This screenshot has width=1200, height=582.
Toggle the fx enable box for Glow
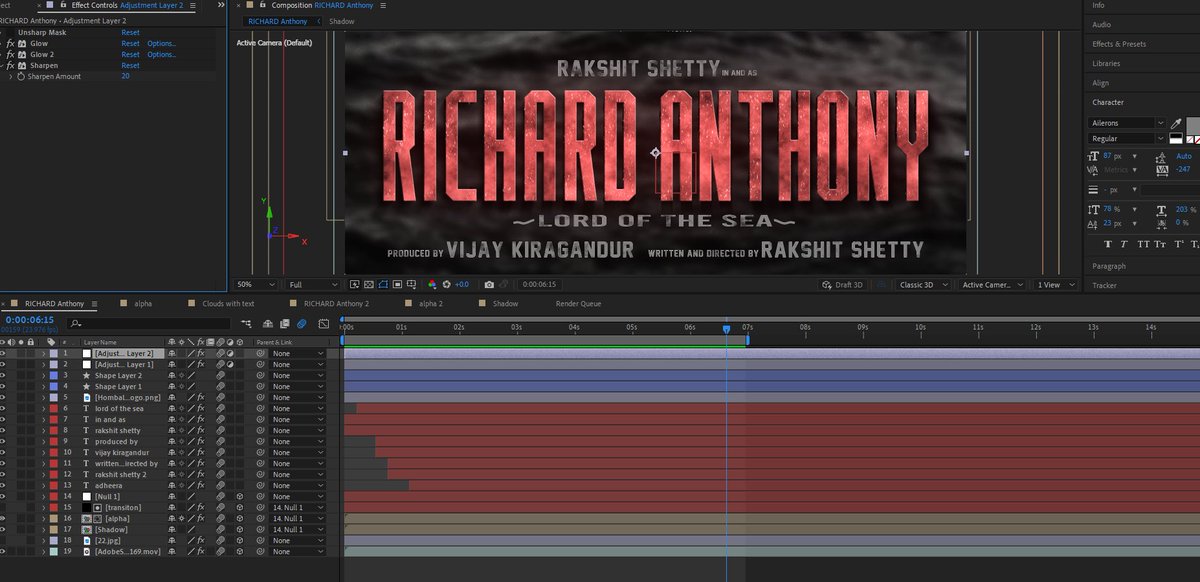10,44
